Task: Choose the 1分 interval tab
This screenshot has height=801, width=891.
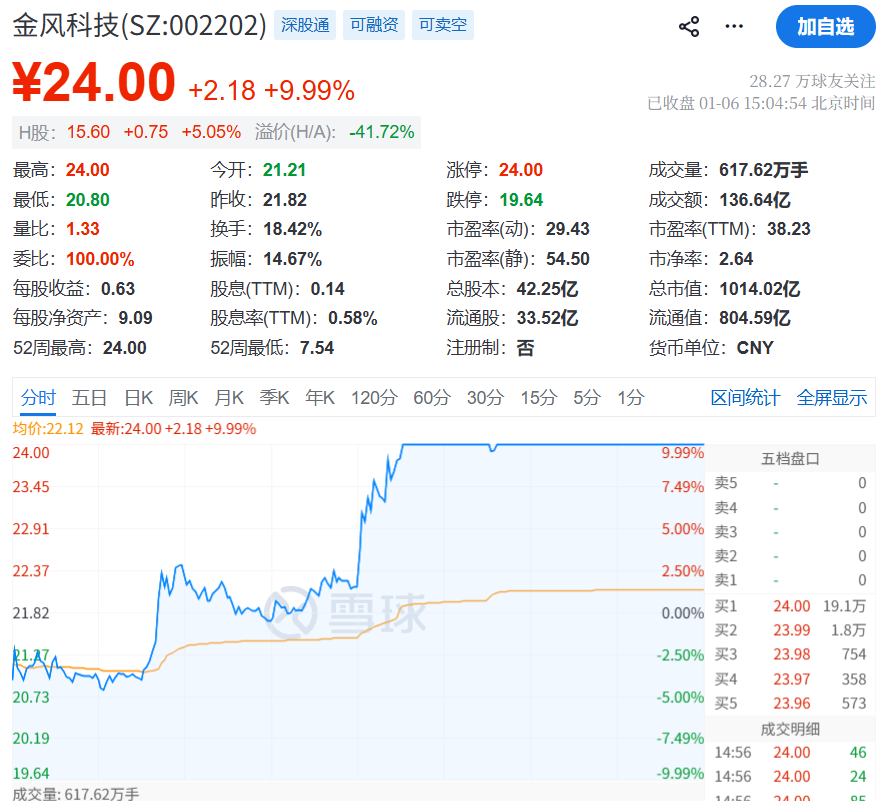Action: (x=631, y=398)
